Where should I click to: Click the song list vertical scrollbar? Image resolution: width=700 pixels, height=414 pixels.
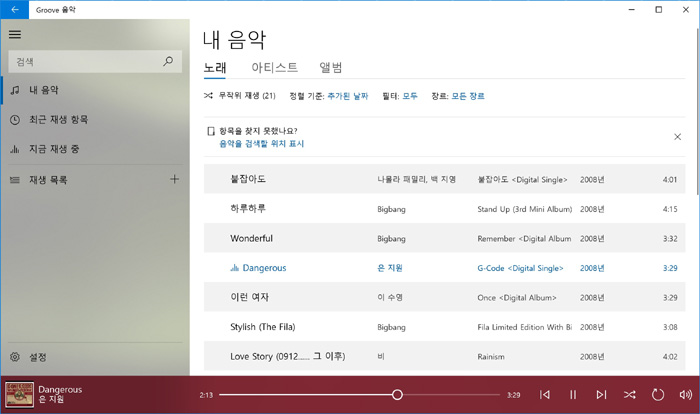698,112
